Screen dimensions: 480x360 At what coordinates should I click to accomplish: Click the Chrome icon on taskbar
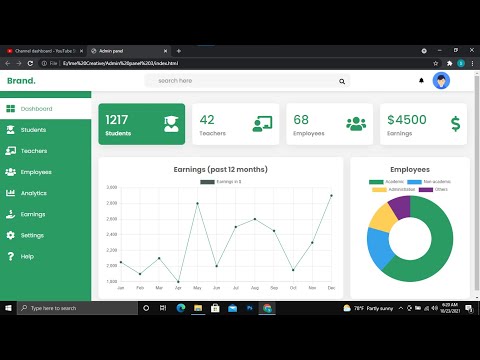tap(267, 308)
